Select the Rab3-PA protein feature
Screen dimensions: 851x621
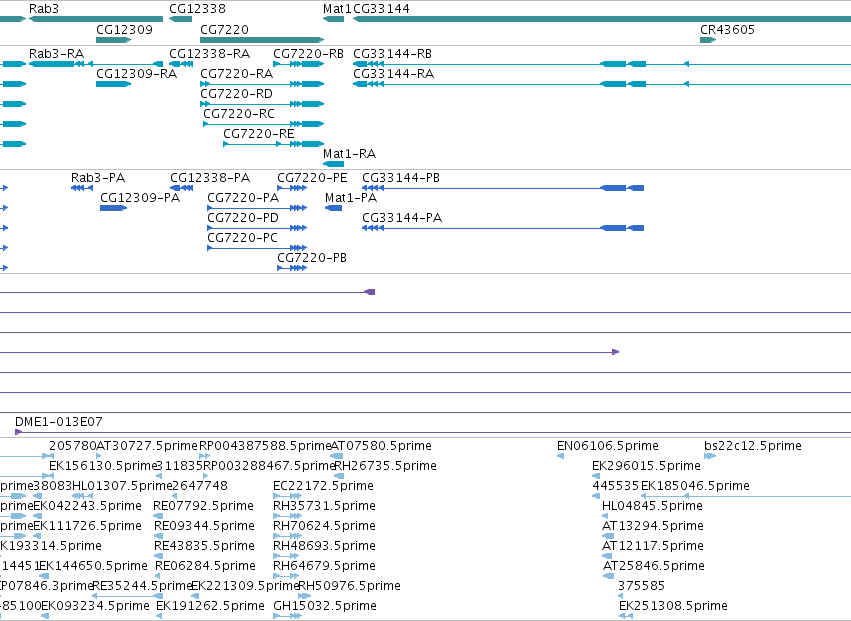pos(82,188)
